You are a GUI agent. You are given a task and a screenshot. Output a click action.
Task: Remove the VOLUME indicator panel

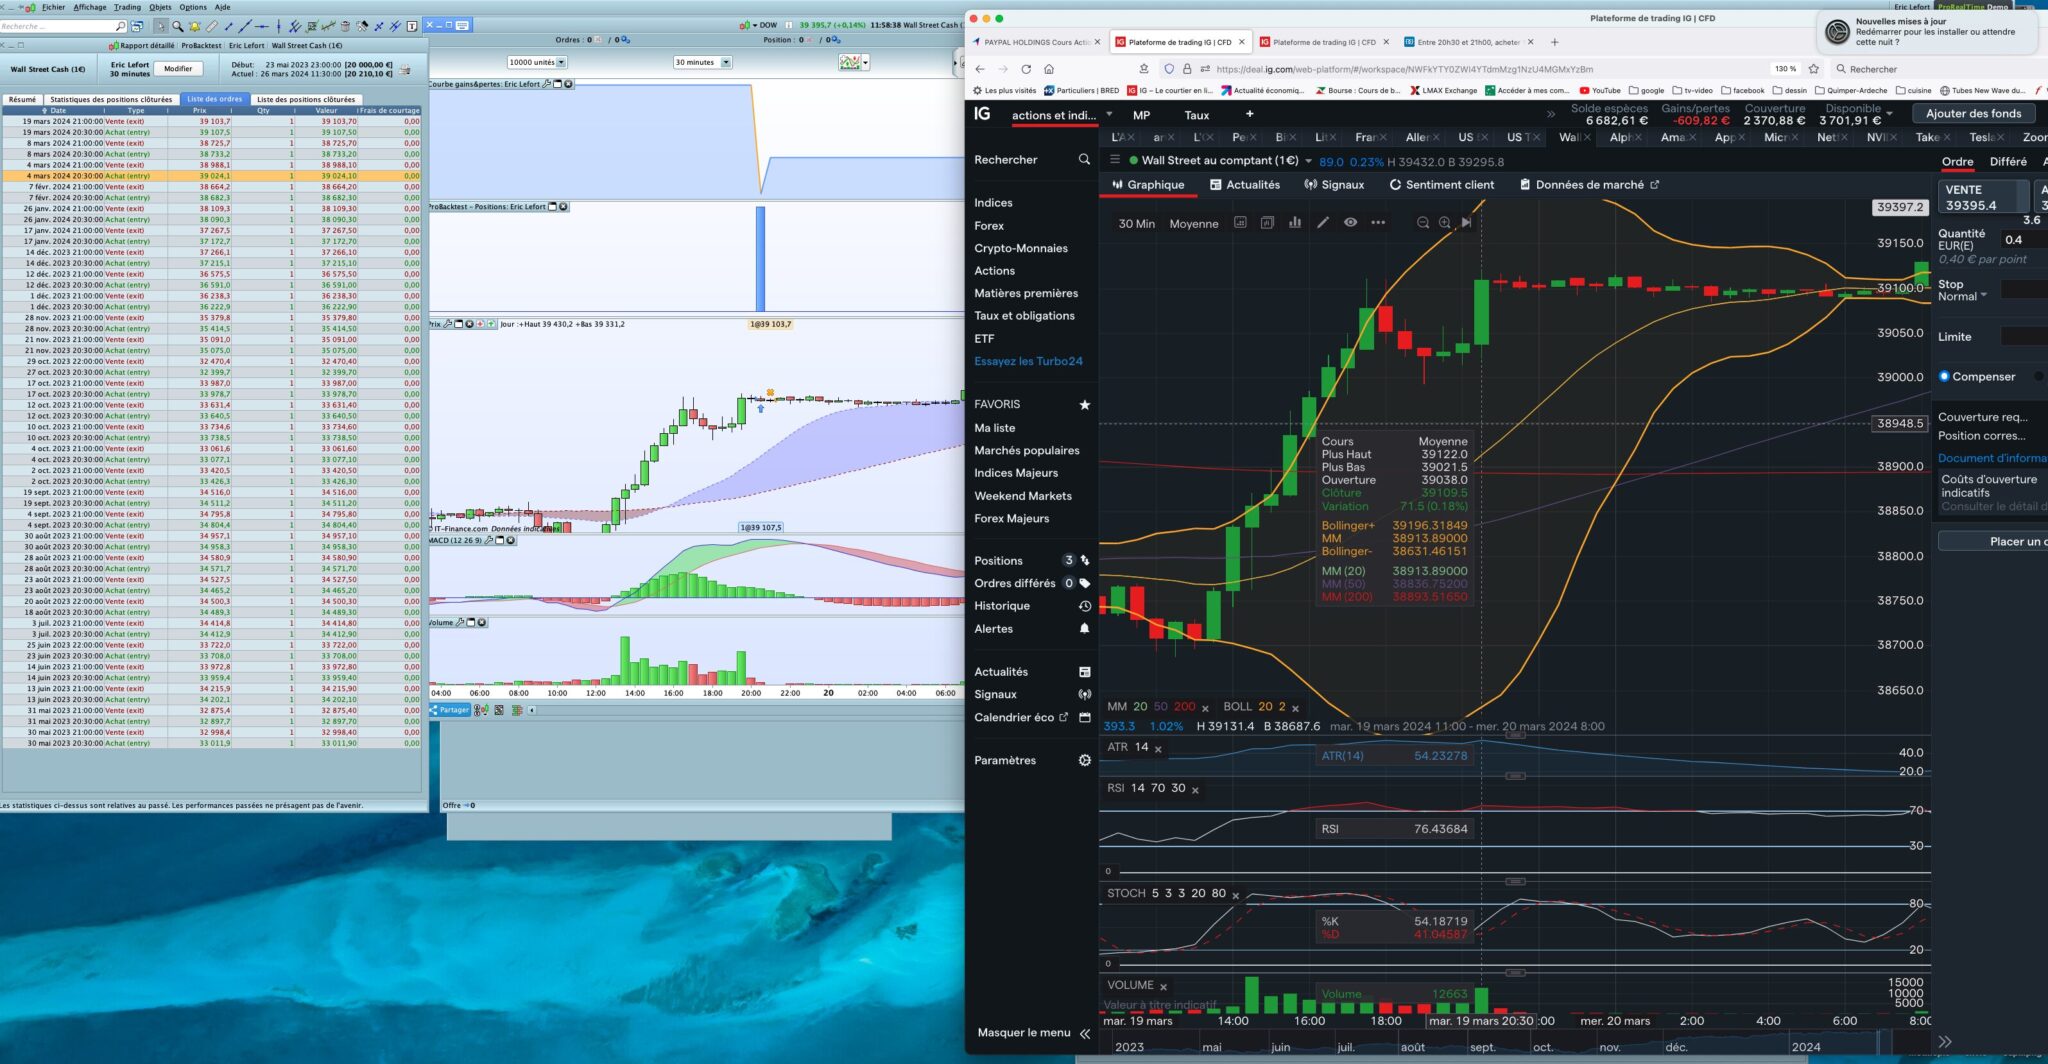point(1163,987)
